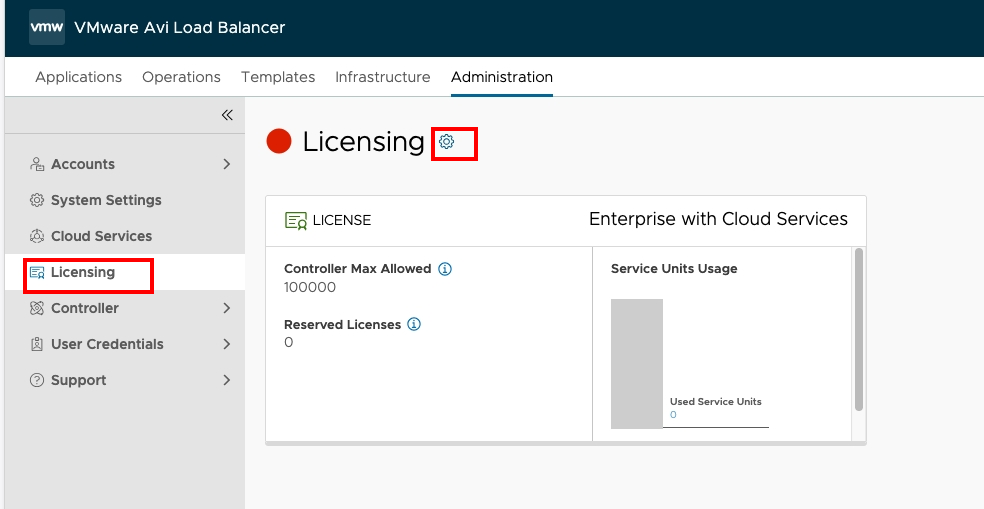Image resolution: width=984 pixels, height=509 pixels.
Task: Expand the Accounts submenu chevron
Action: (x=227, y=164)
